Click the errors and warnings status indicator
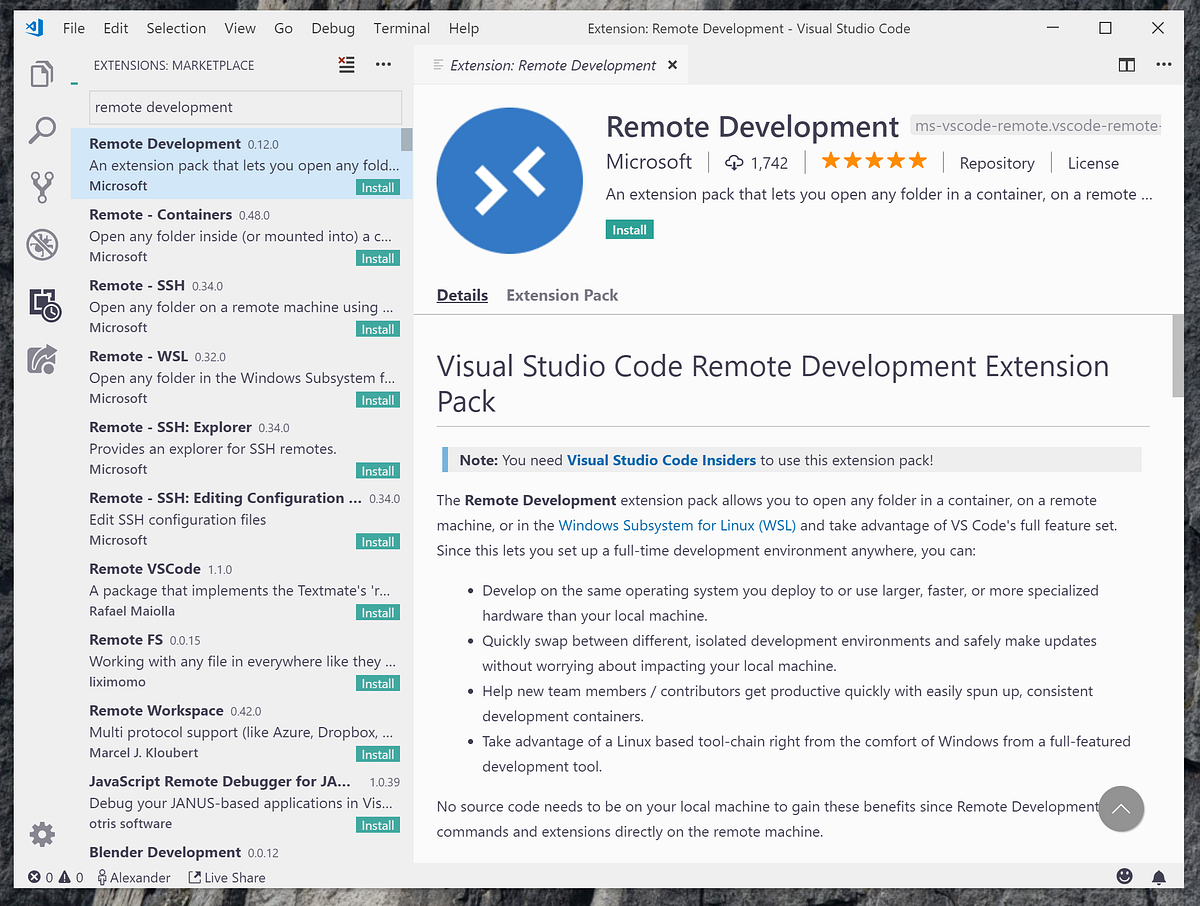Viewport: 1200px width, 906px height. (x=56, y=877)
